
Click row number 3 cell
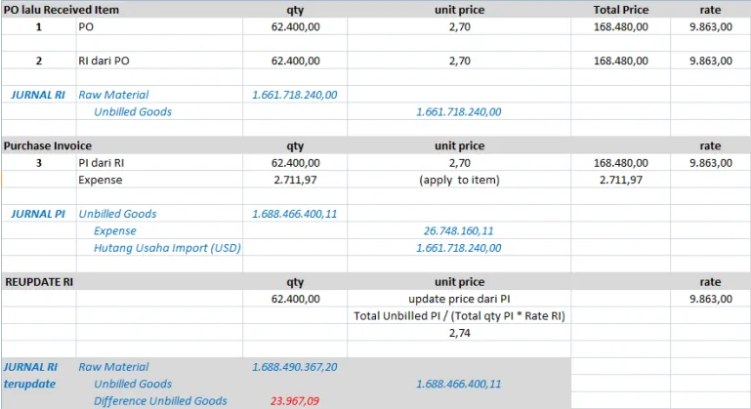pyautogui.click(x=38, y=162)
